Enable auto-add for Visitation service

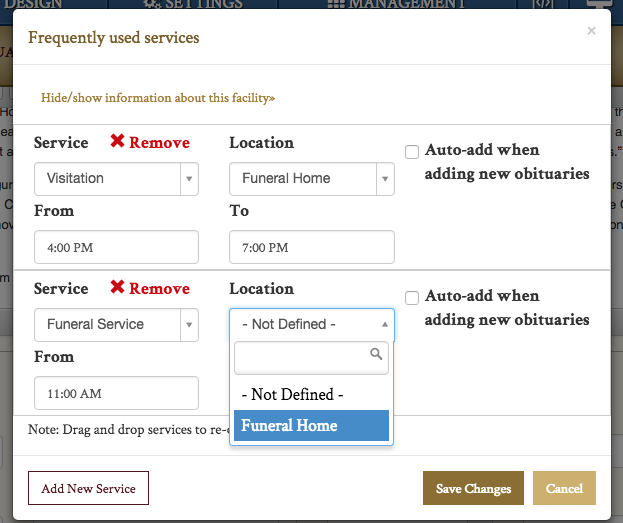click(412, 151)
